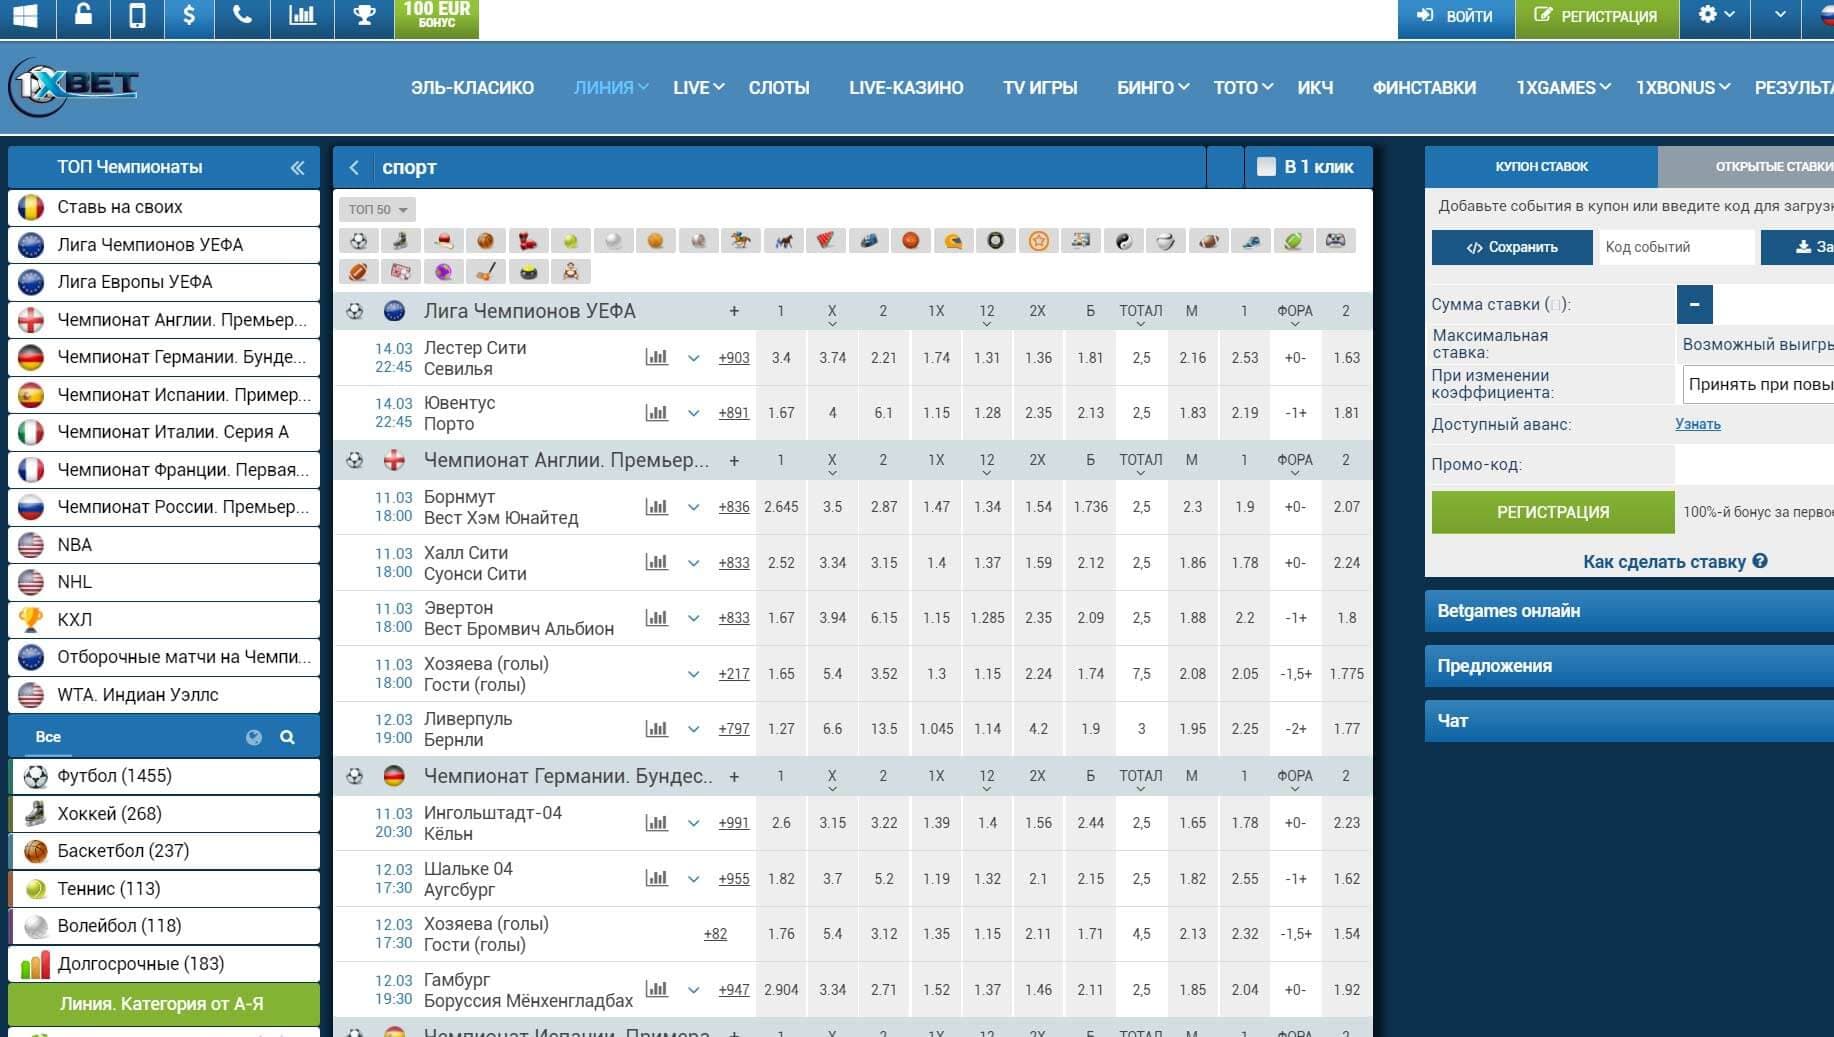The width and height of the screenshot is (1834, 1037).
Task: Click the ВОЙТИ login button
Action: [1456, 17]
